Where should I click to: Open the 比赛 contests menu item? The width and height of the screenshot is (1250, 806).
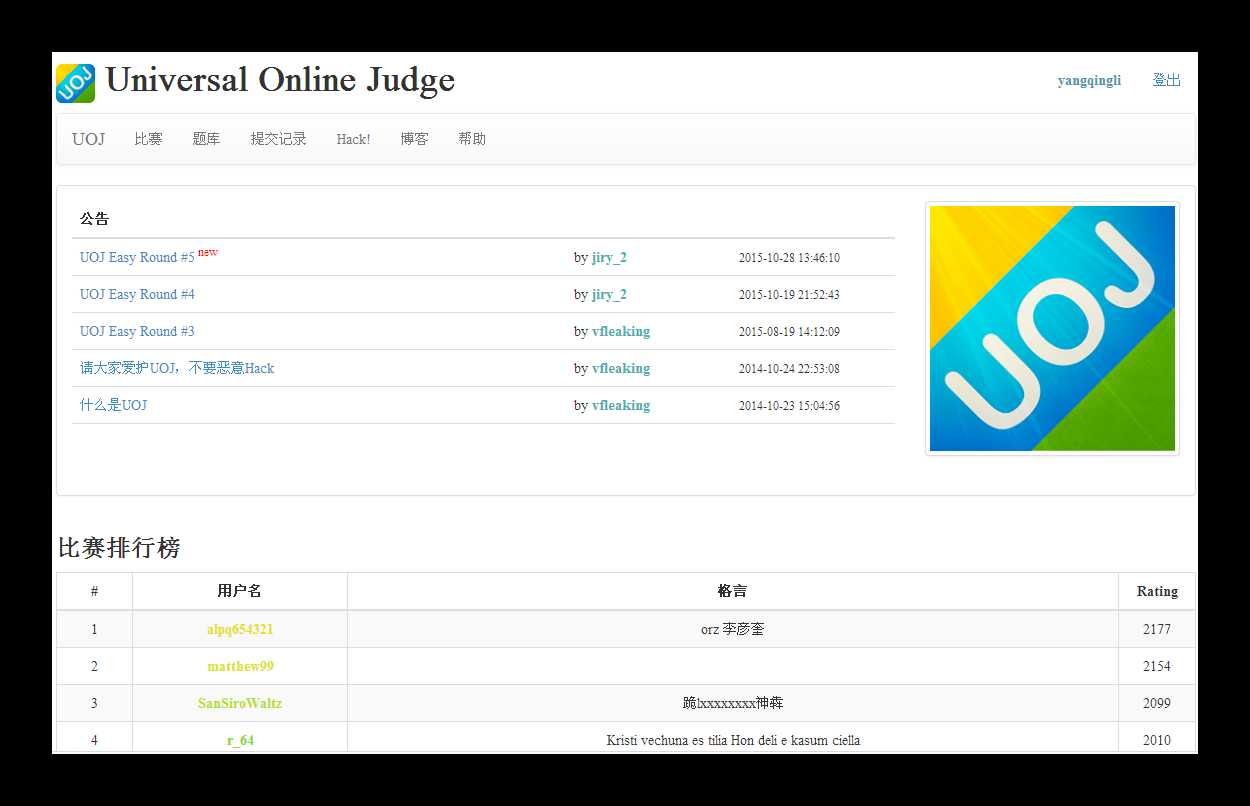[x=148, y=139]
